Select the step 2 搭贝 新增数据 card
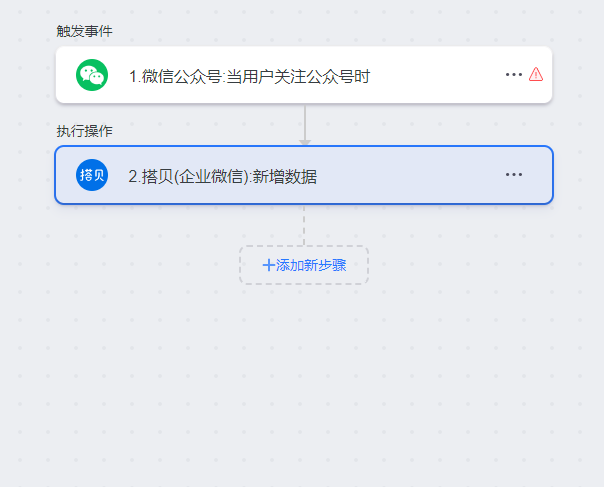 [304, 175]
